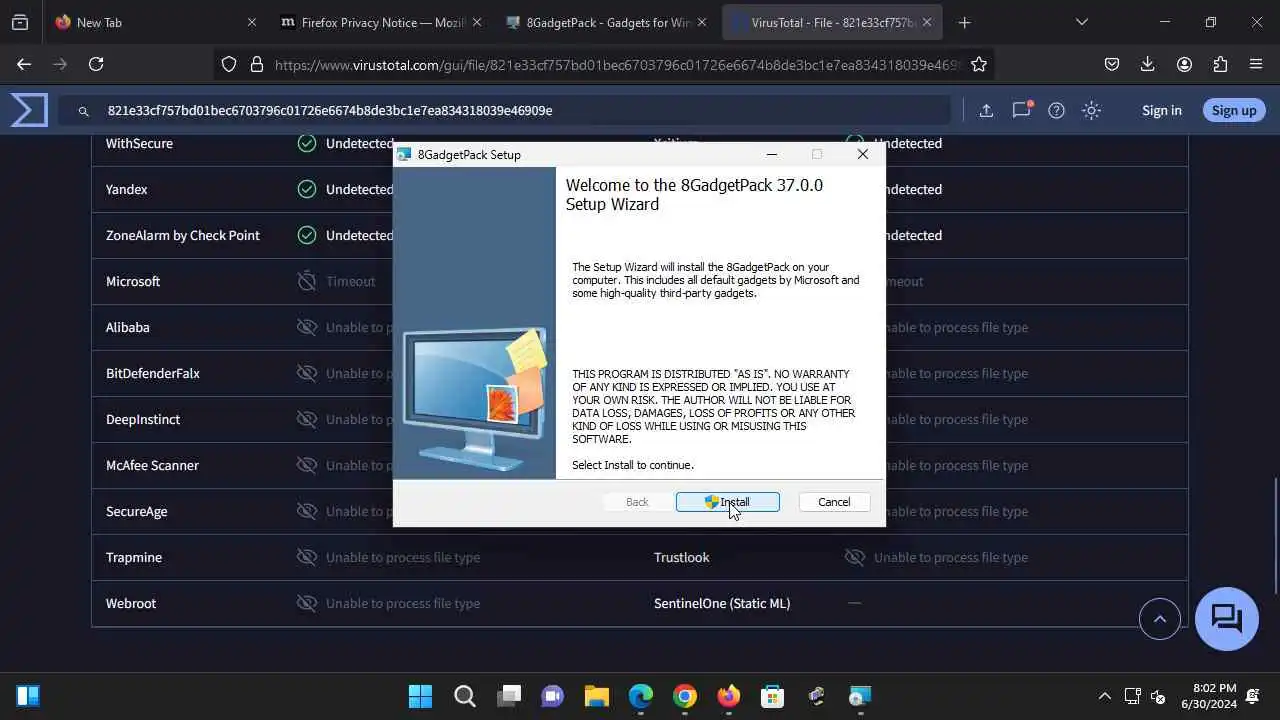Click Save to Pocket icon

1112,64
